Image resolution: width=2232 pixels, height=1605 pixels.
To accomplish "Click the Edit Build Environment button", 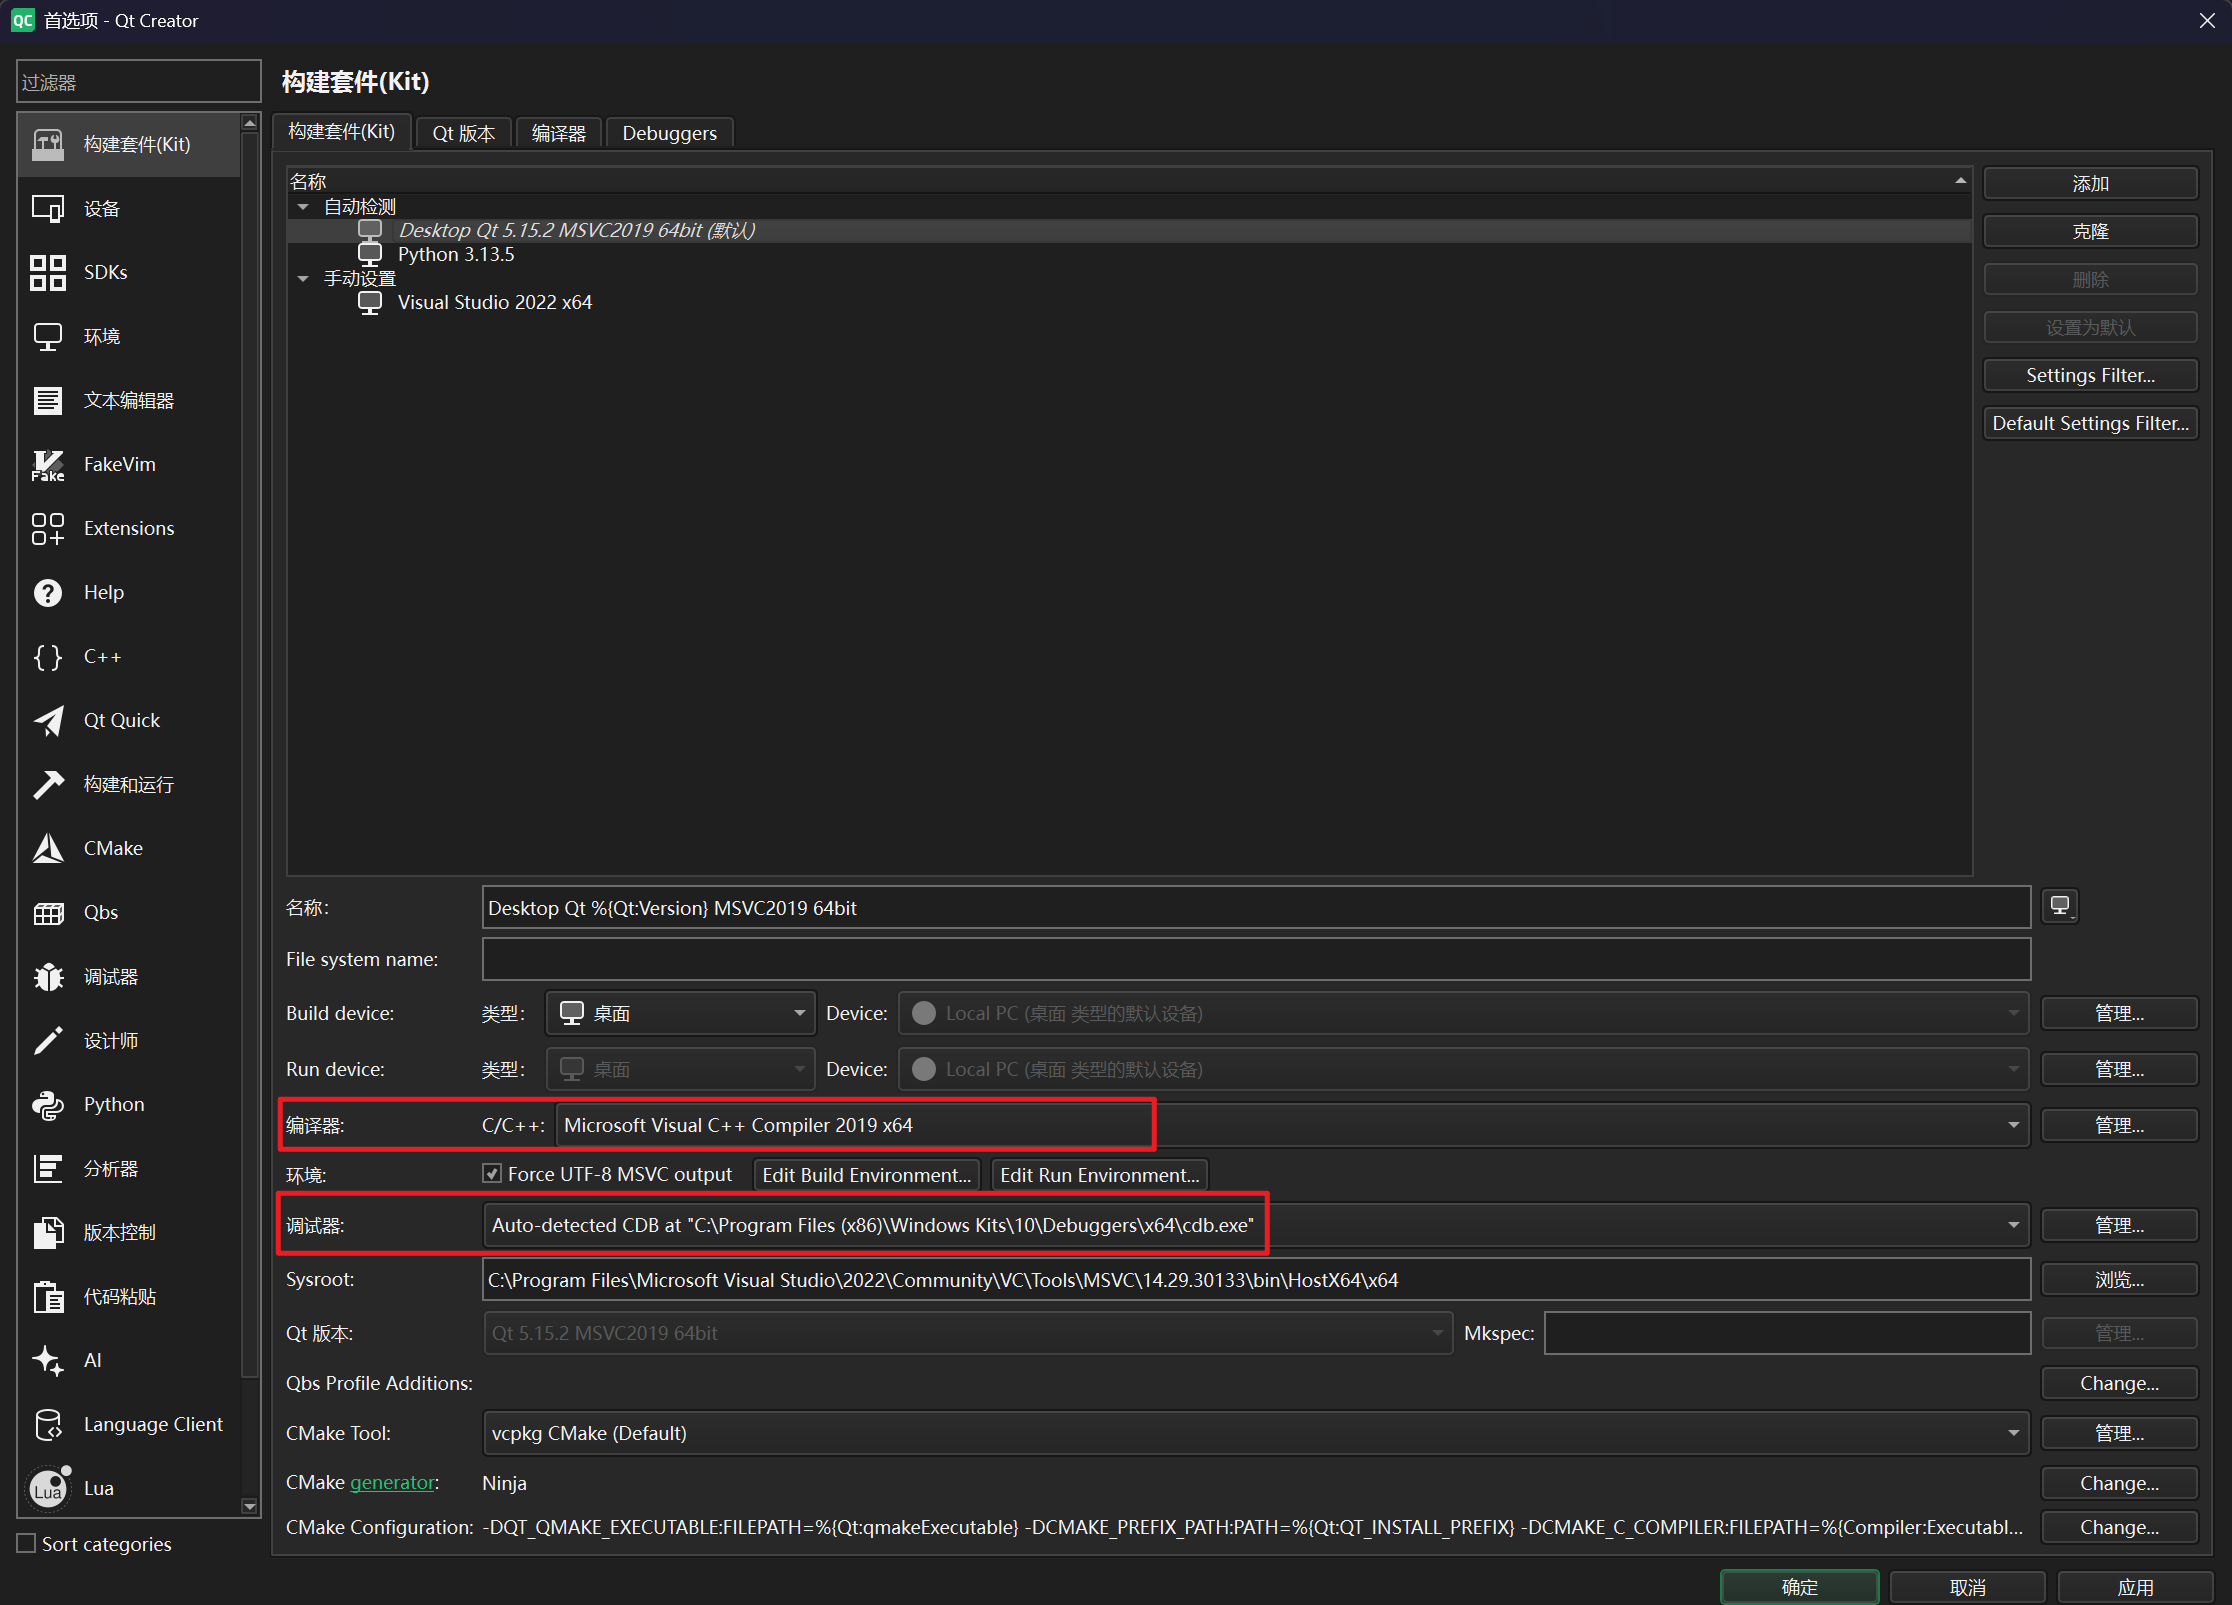I will [866, 1175].
